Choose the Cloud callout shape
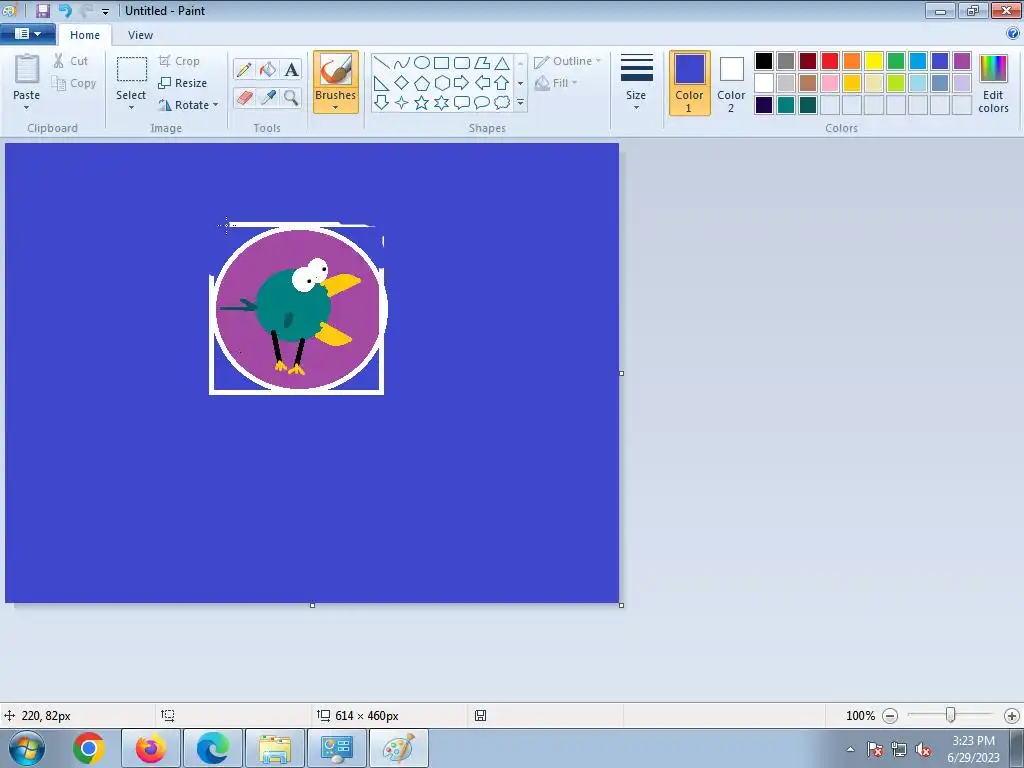Screen dimensions: 1024x768 pyautogui.click(x=502, y=103)
